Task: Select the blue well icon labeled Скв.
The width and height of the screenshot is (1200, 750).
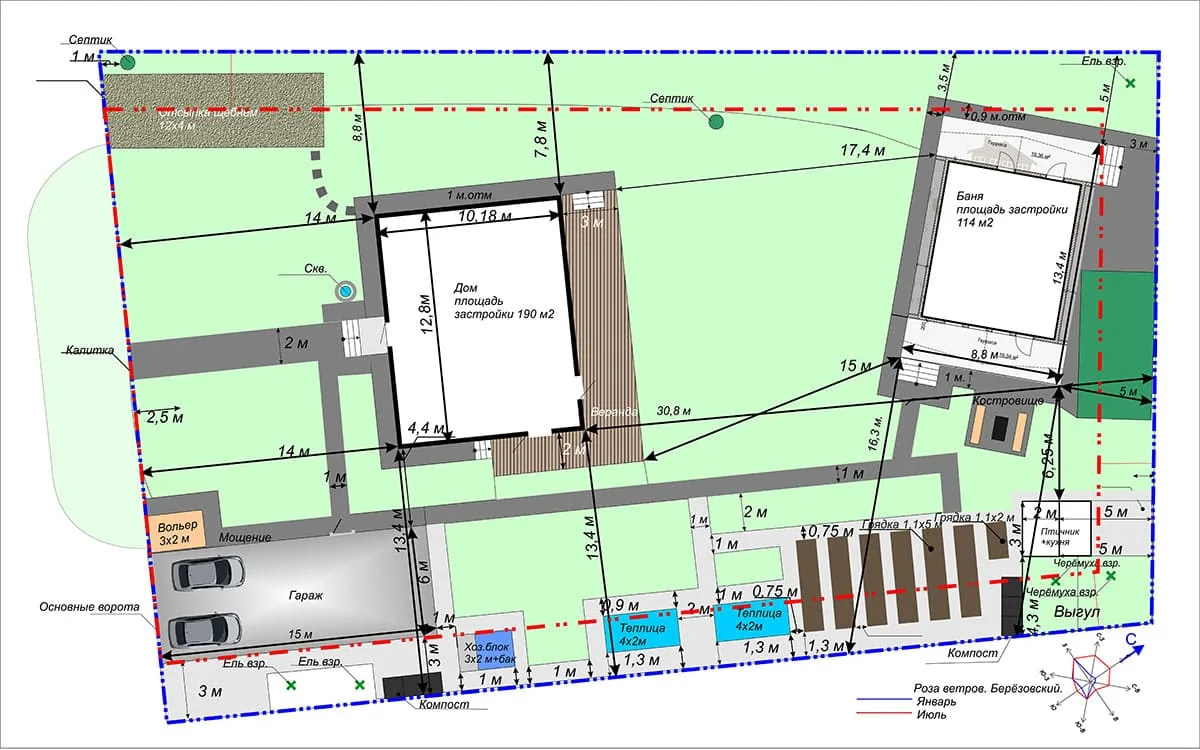Action: pos(346,291)
